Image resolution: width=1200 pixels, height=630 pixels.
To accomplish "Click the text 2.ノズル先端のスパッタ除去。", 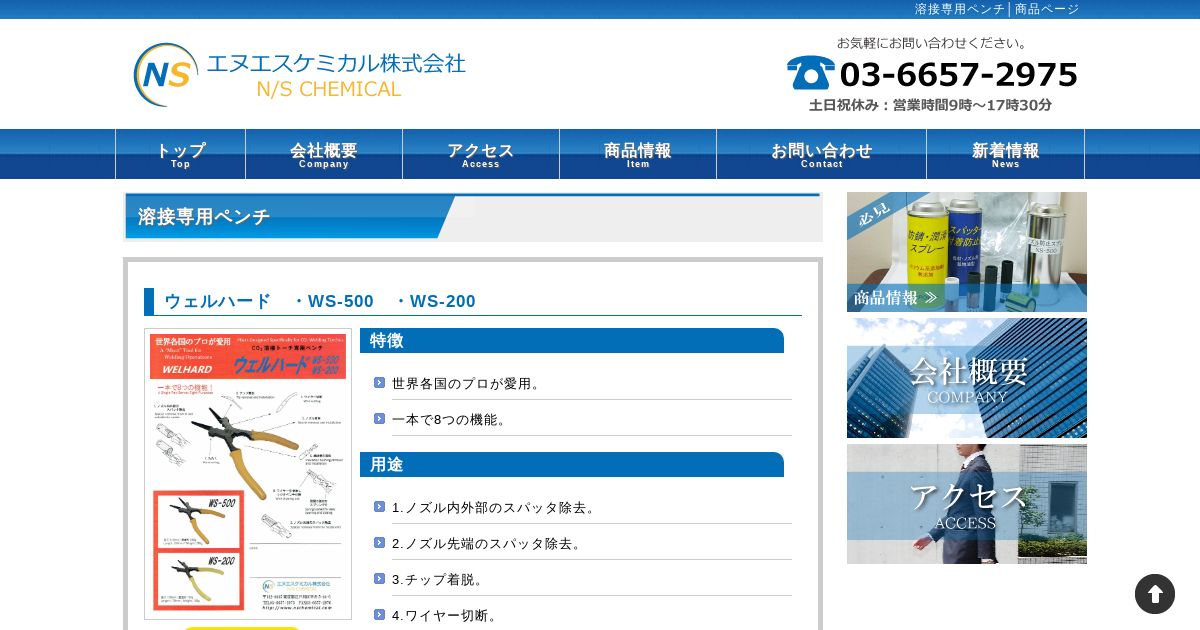I will coord(488,543).
